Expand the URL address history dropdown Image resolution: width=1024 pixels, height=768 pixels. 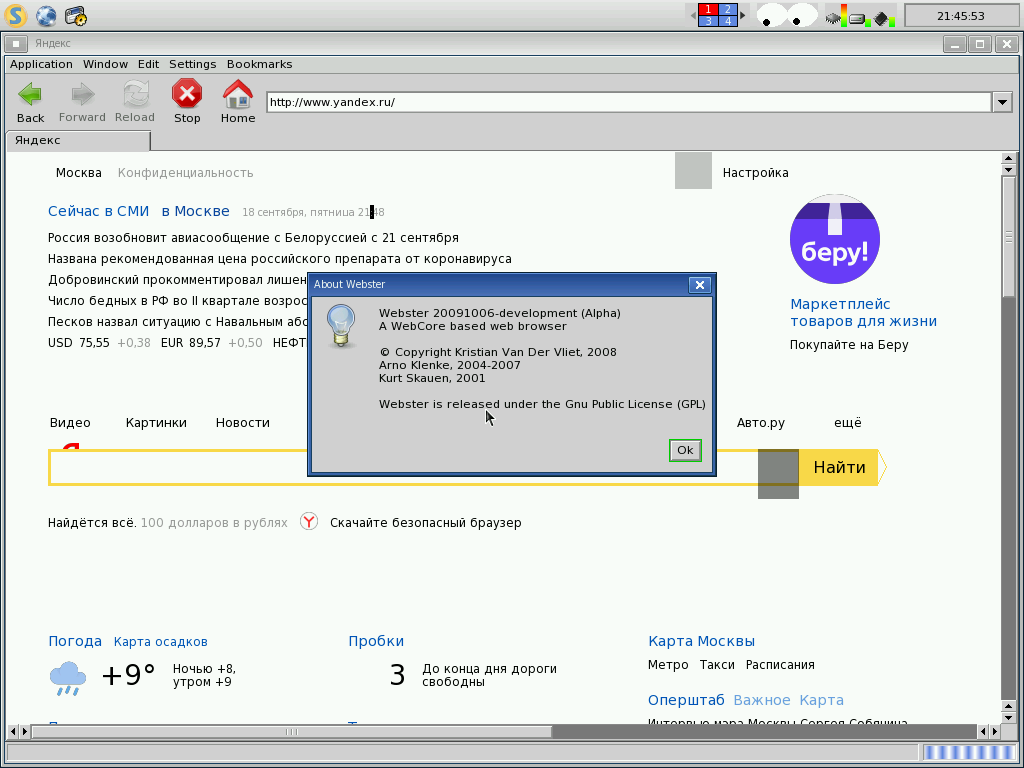point(1003,102)
